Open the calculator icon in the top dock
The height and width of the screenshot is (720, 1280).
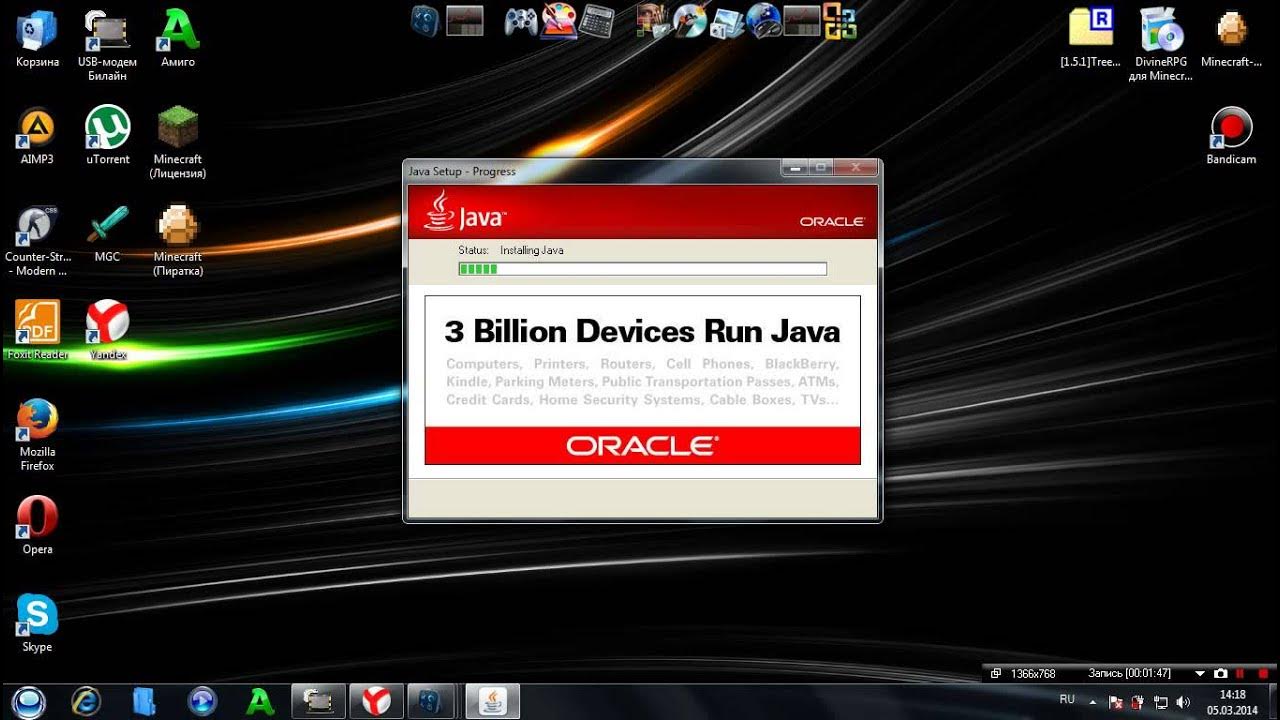(x=597, y=21)
